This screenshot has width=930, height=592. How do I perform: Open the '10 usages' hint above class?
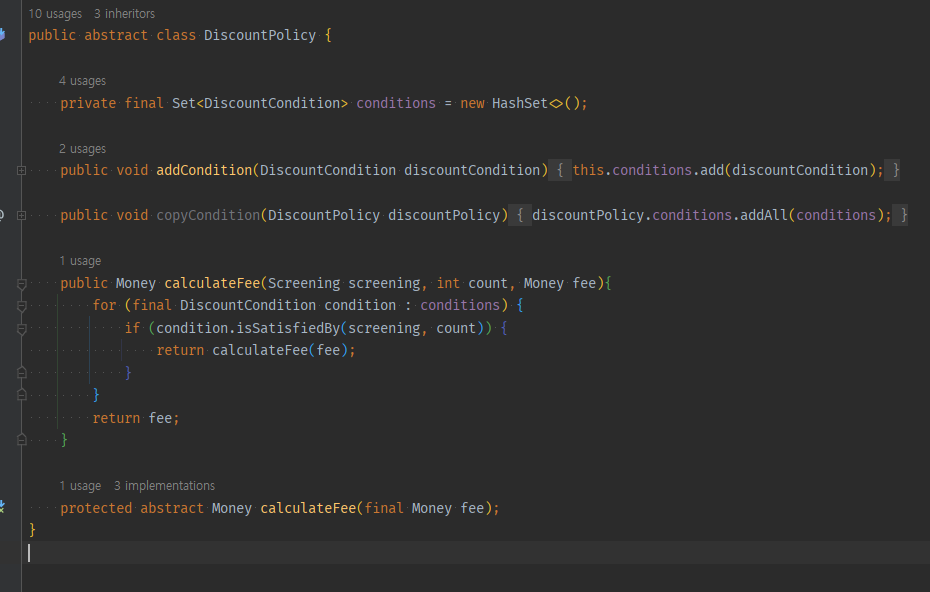(x=55, y=14)
